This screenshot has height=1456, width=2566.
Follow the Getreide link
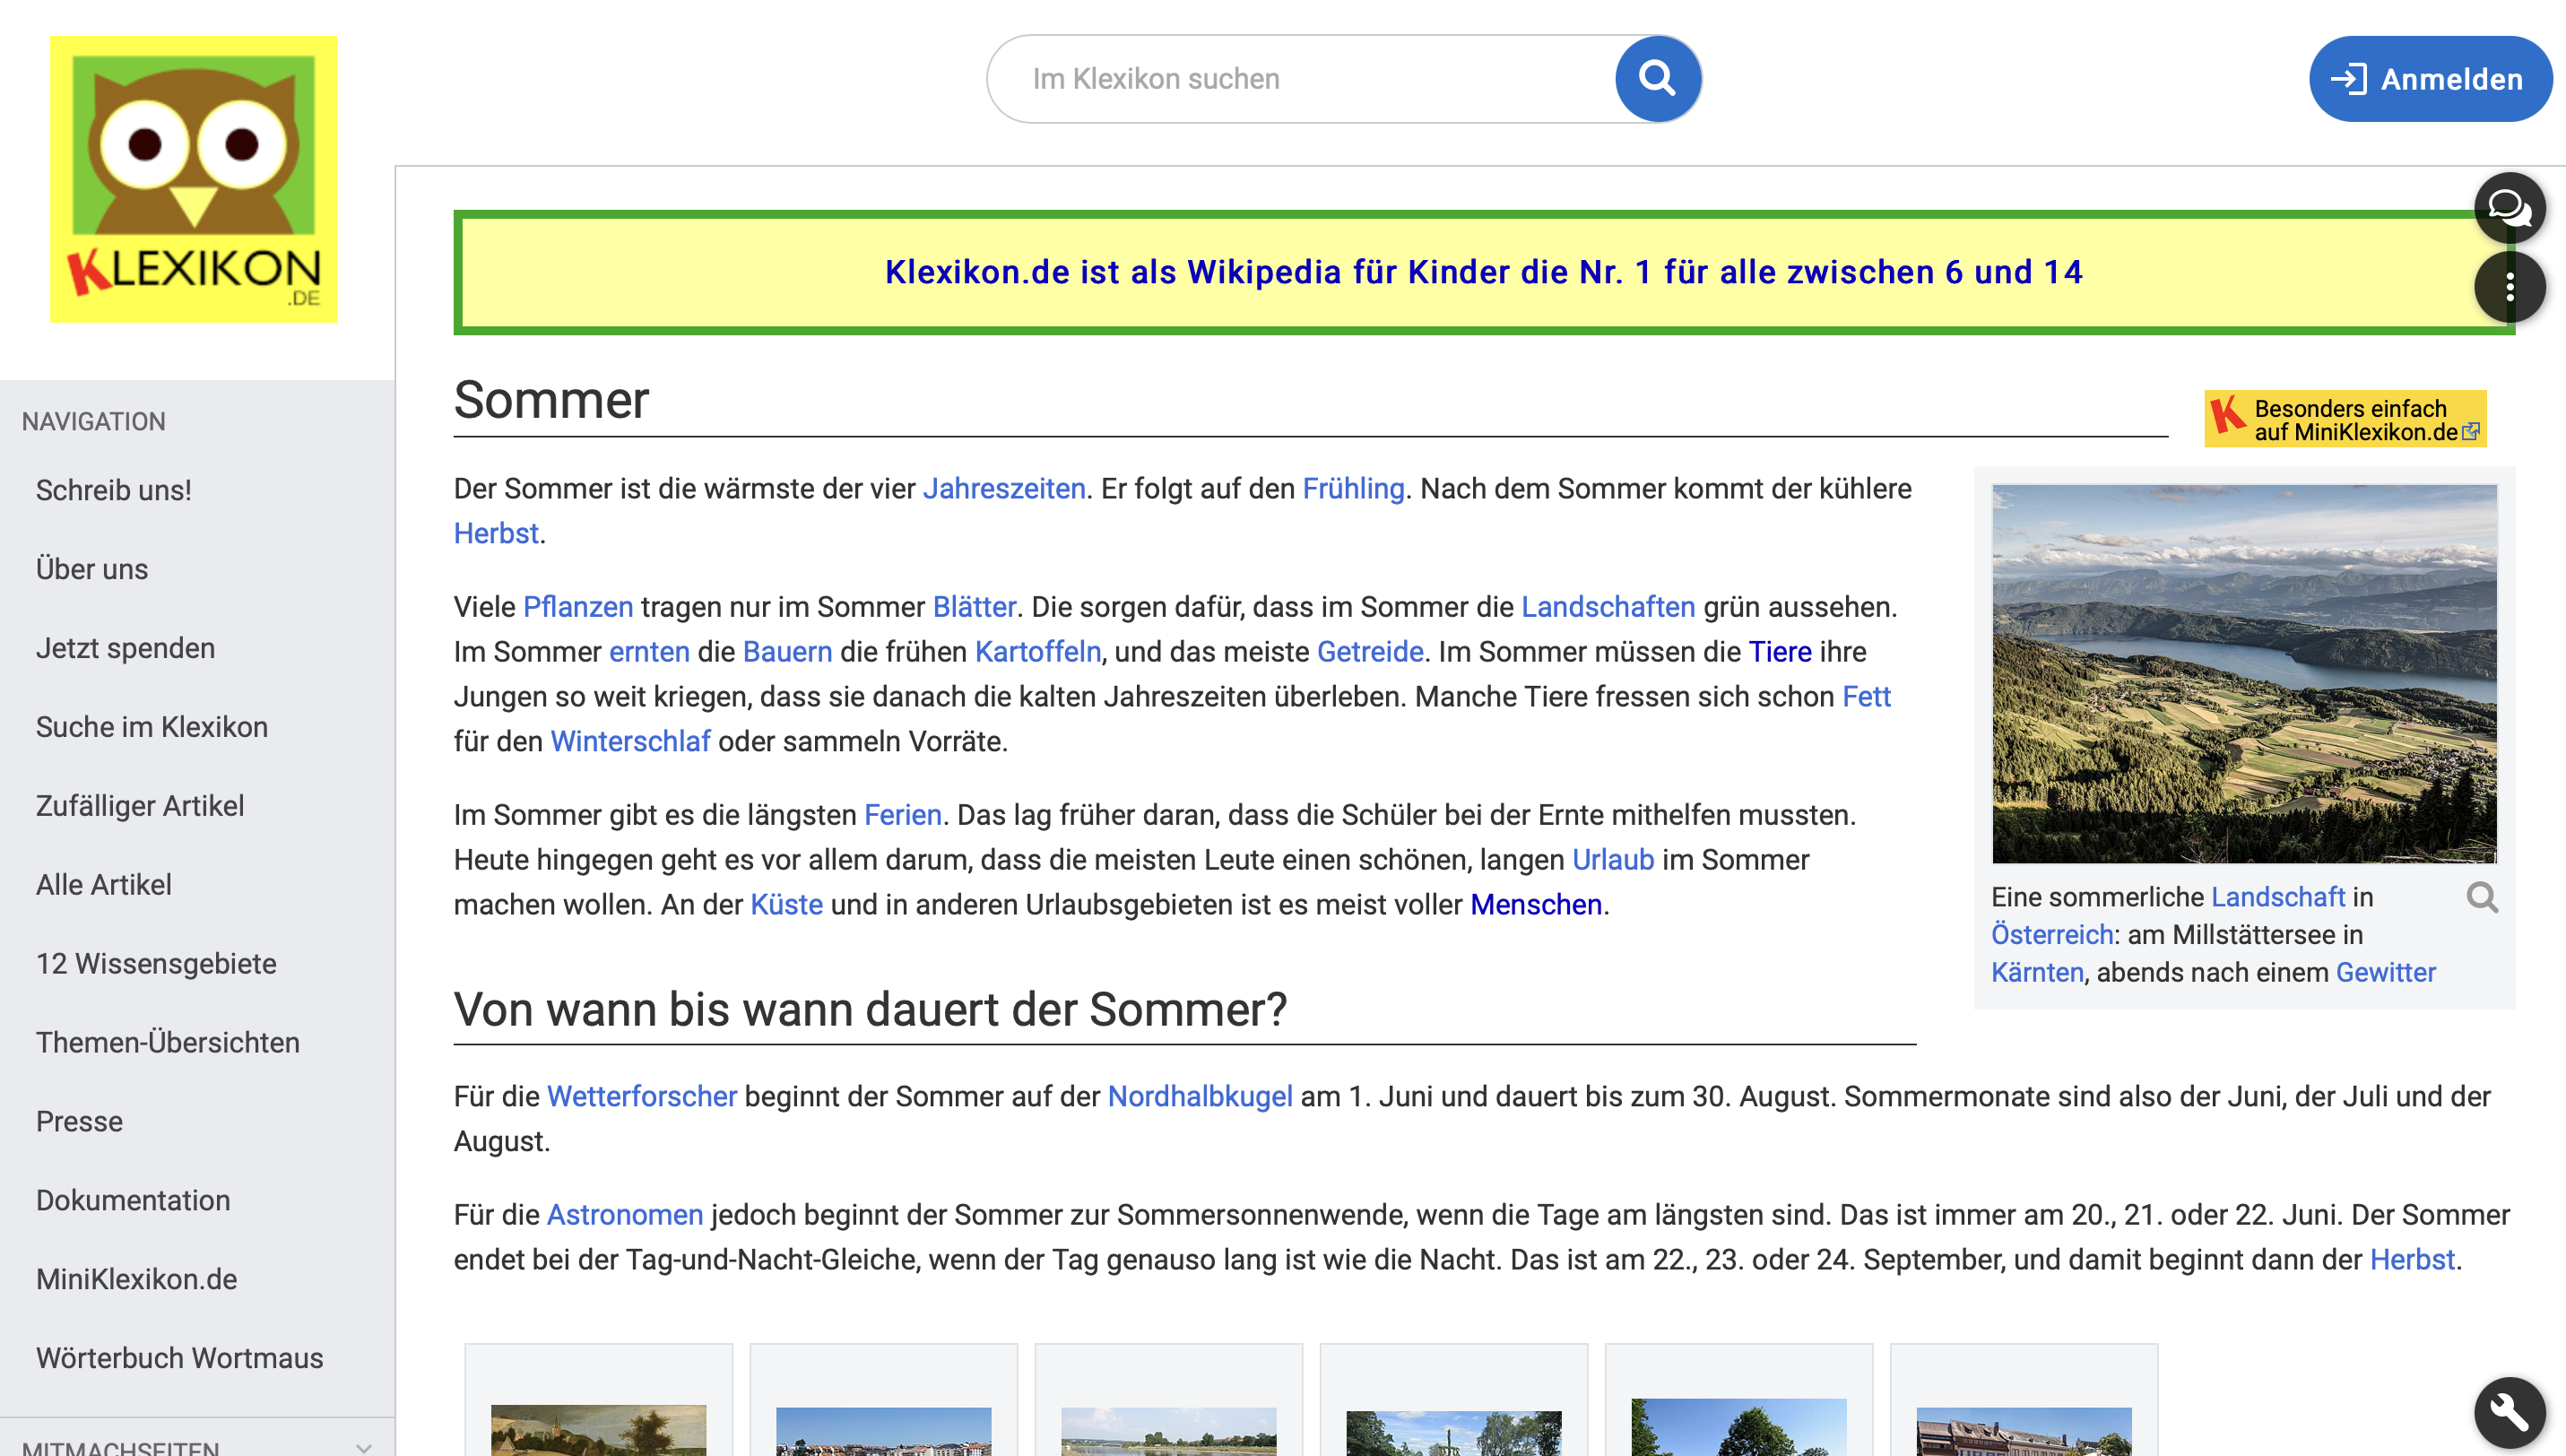(x=1370, y=652)
